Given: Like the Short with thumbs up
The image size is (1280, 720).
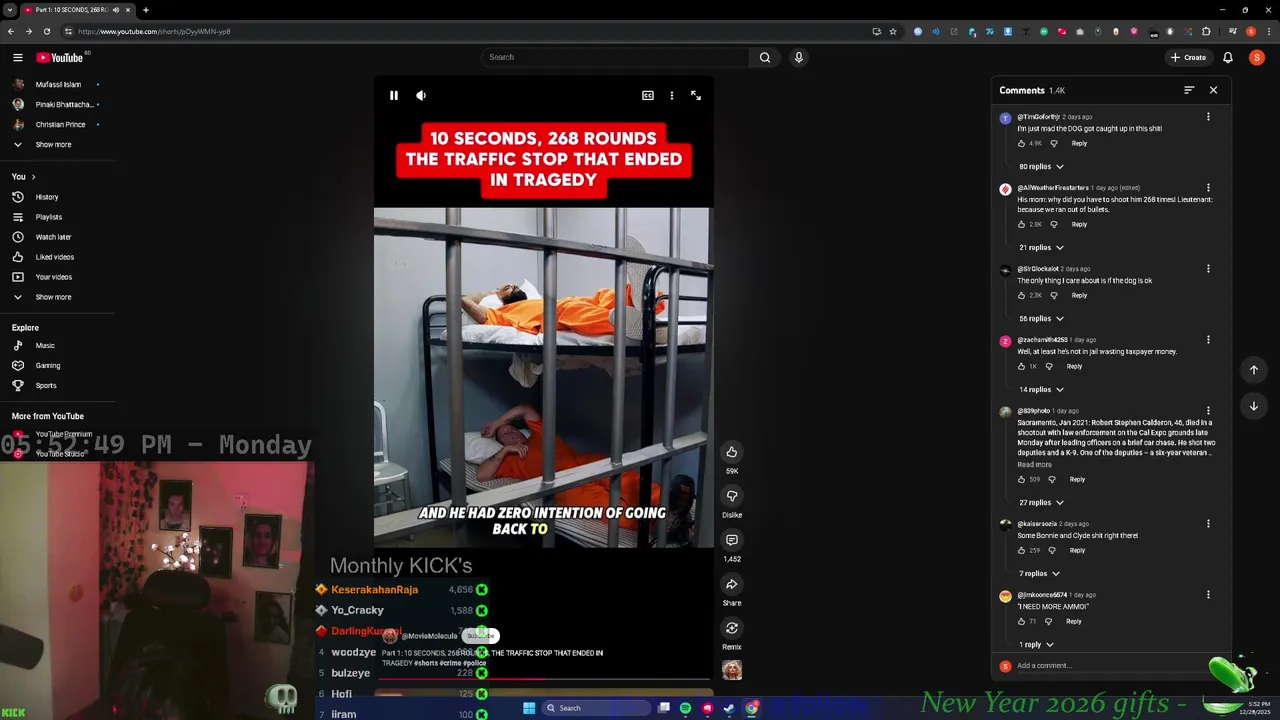Looking at the screenshot, I should (732, 452).
